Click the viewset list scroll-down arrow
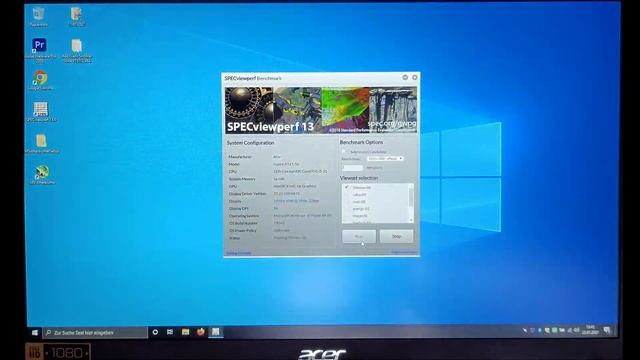The width and height of the screenshot is (640, 360). pyautogui.click(x=411, y=220)
